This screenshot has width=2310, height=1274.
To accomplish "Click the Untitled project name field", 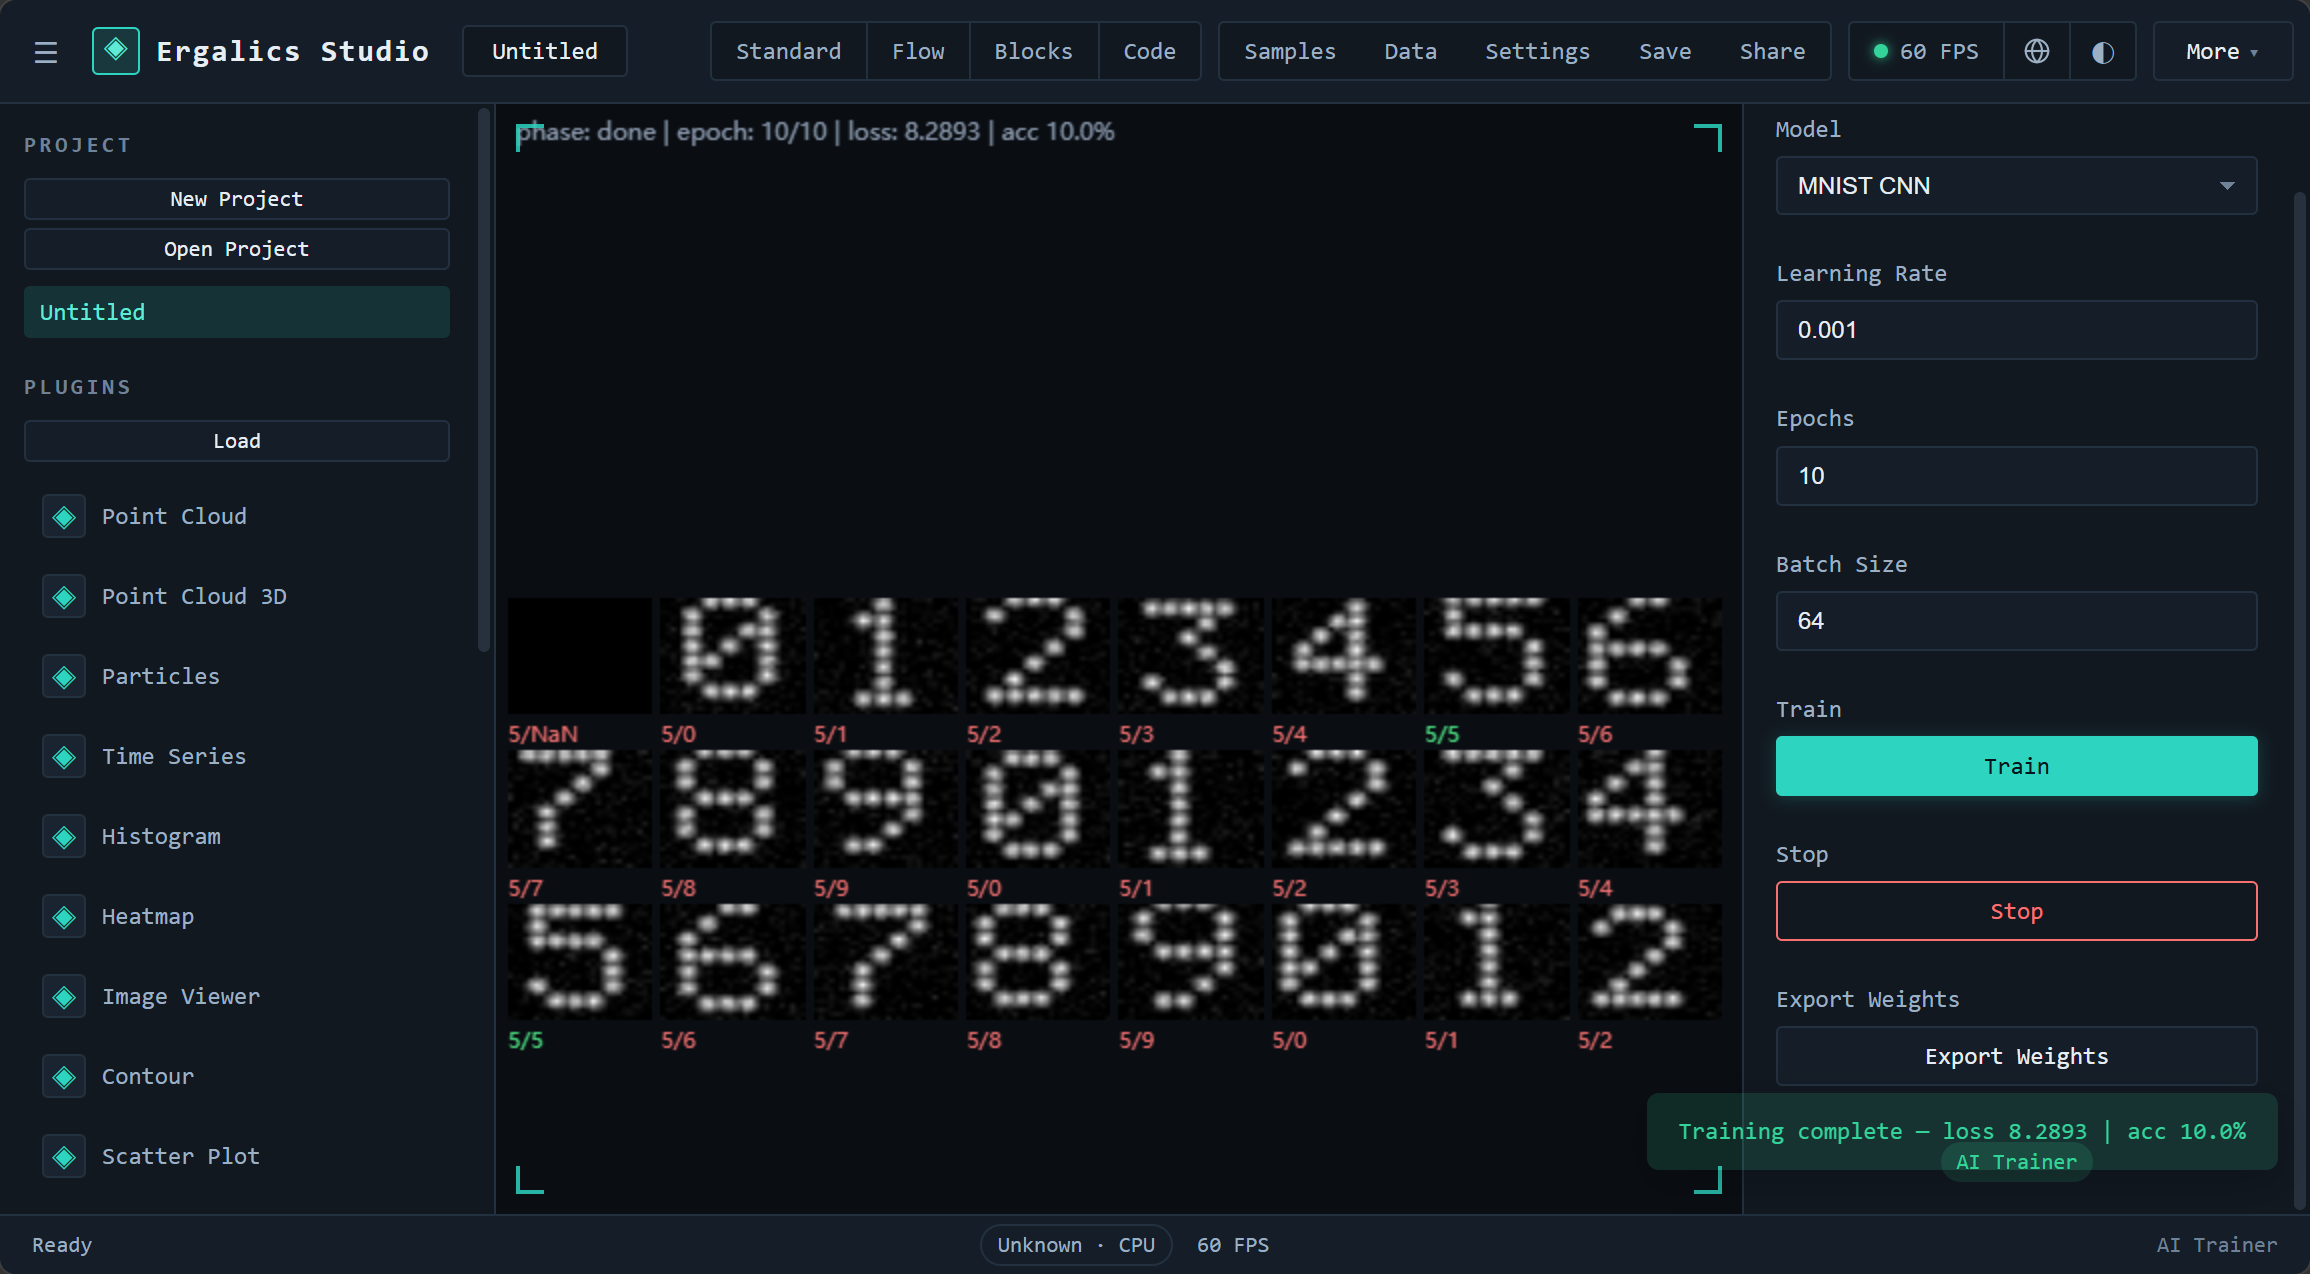I will [x=545, y=51].
